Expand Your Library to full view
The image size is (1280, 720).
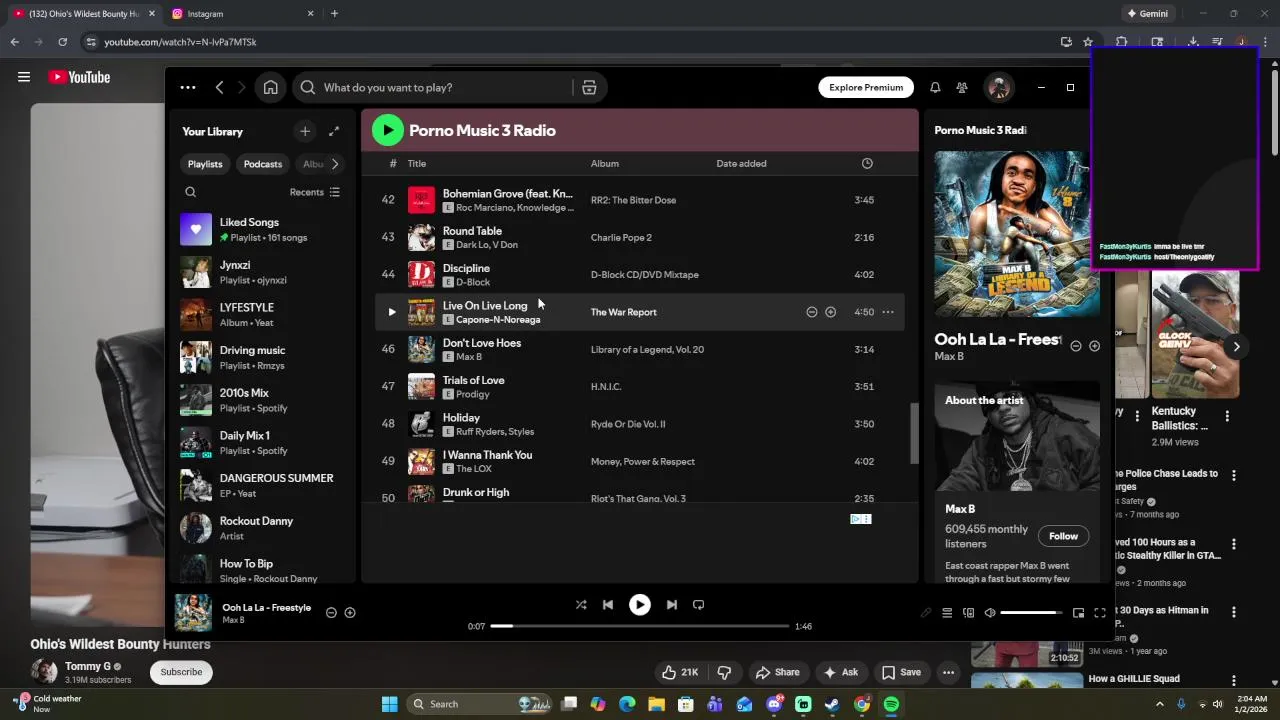[x=334, y=131]
